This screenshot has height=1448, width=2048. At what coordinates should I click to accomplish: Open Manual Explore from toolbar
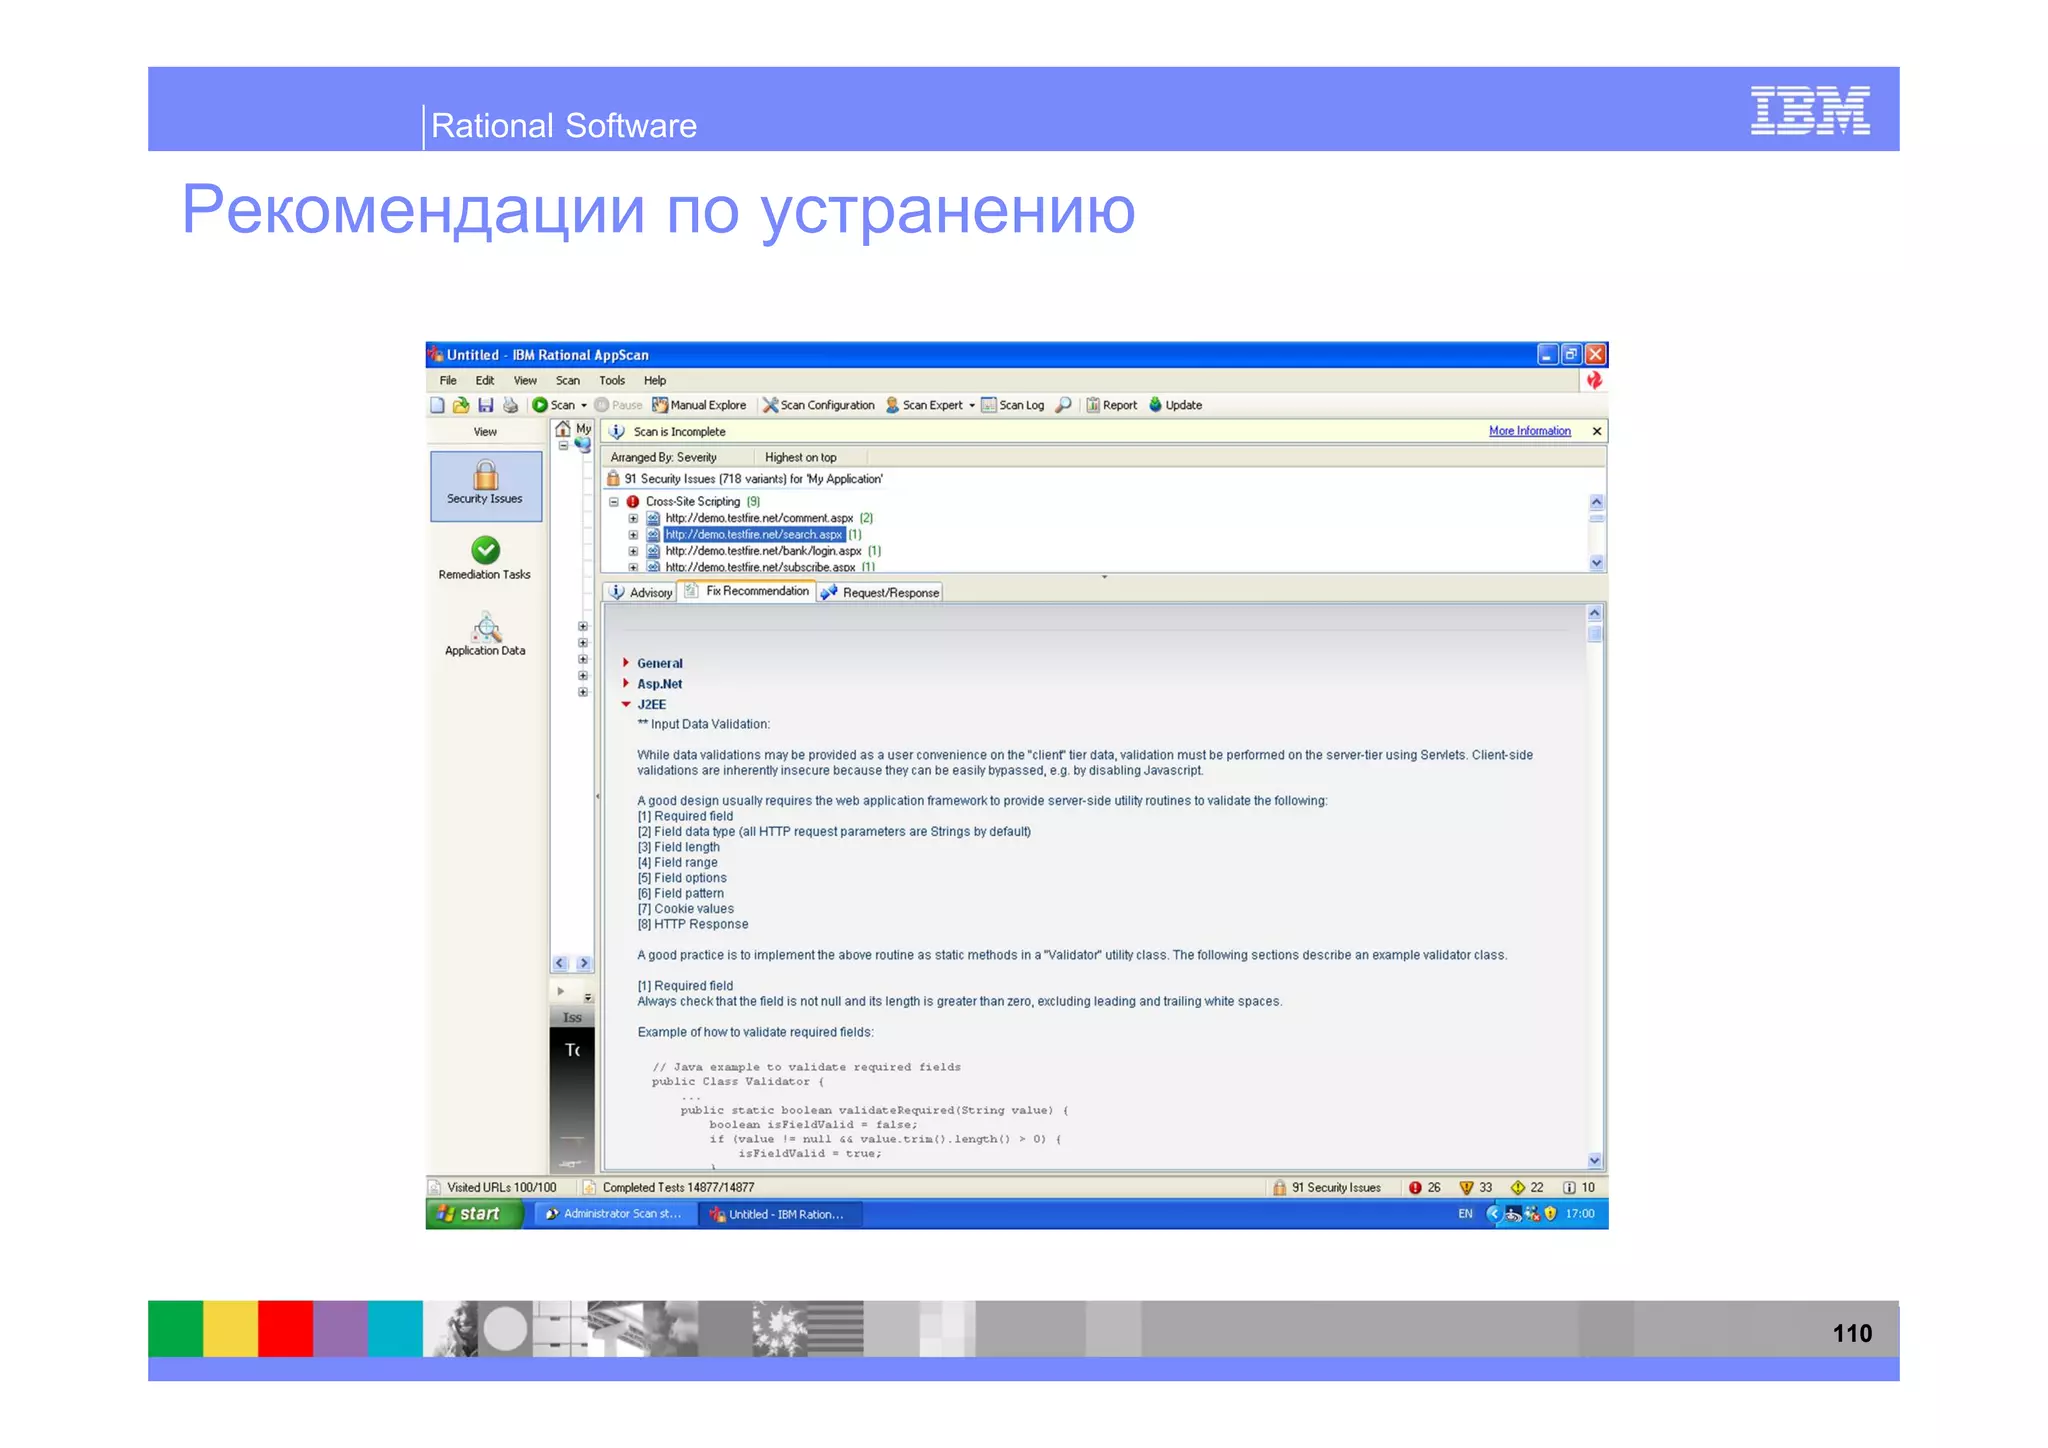(699, 405)
